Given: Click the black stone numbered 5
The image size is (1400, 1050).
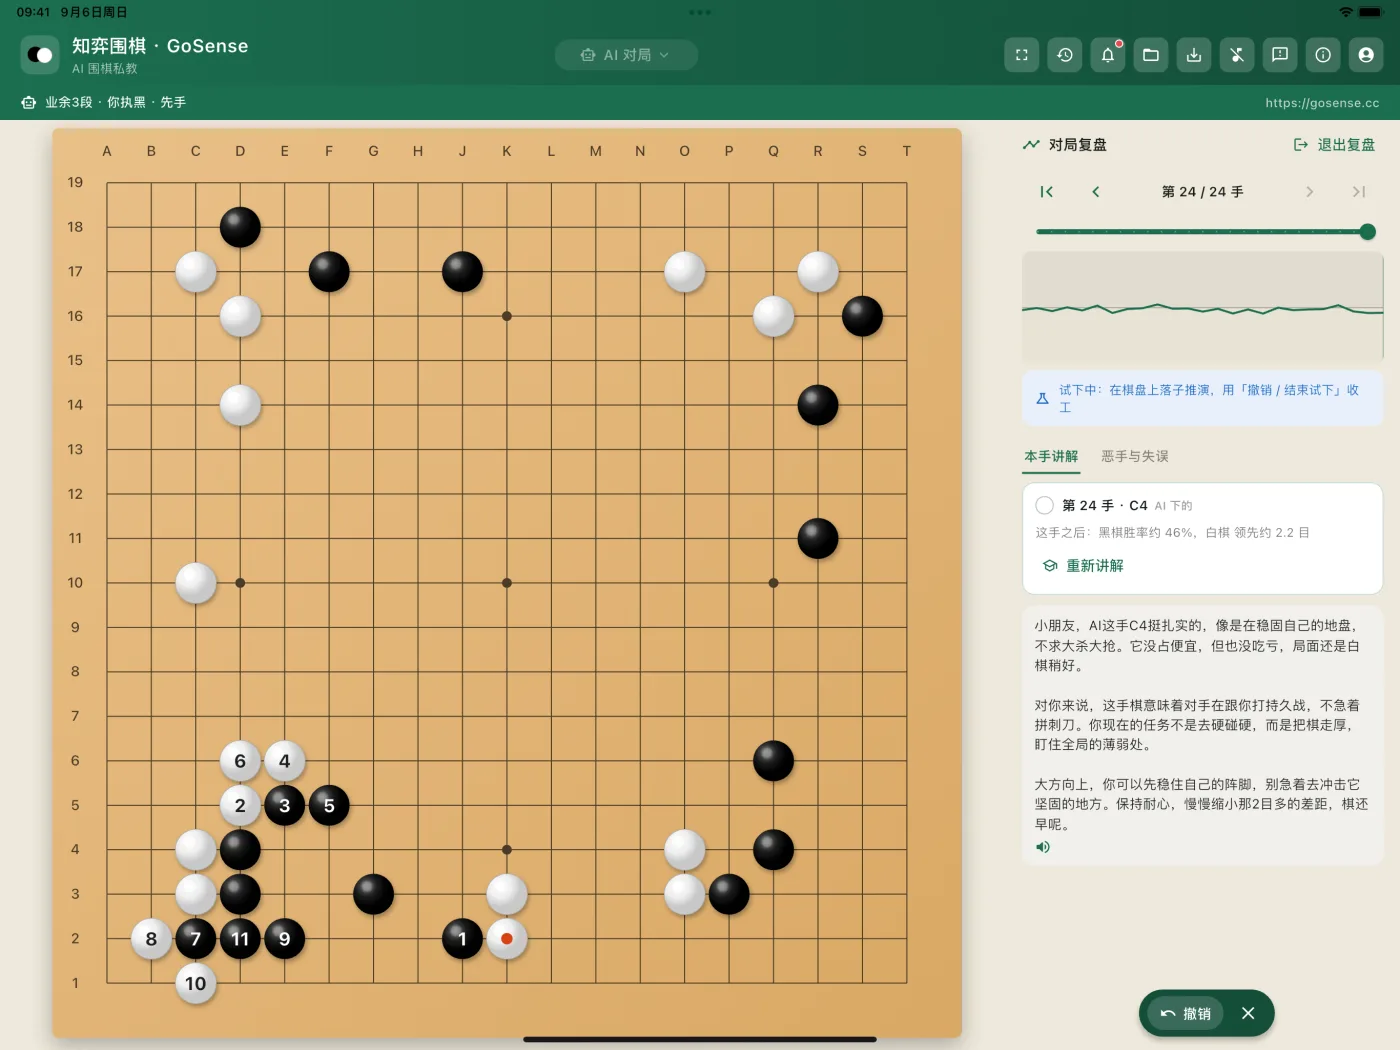Looking at the screenshot, I should (329, 805).
